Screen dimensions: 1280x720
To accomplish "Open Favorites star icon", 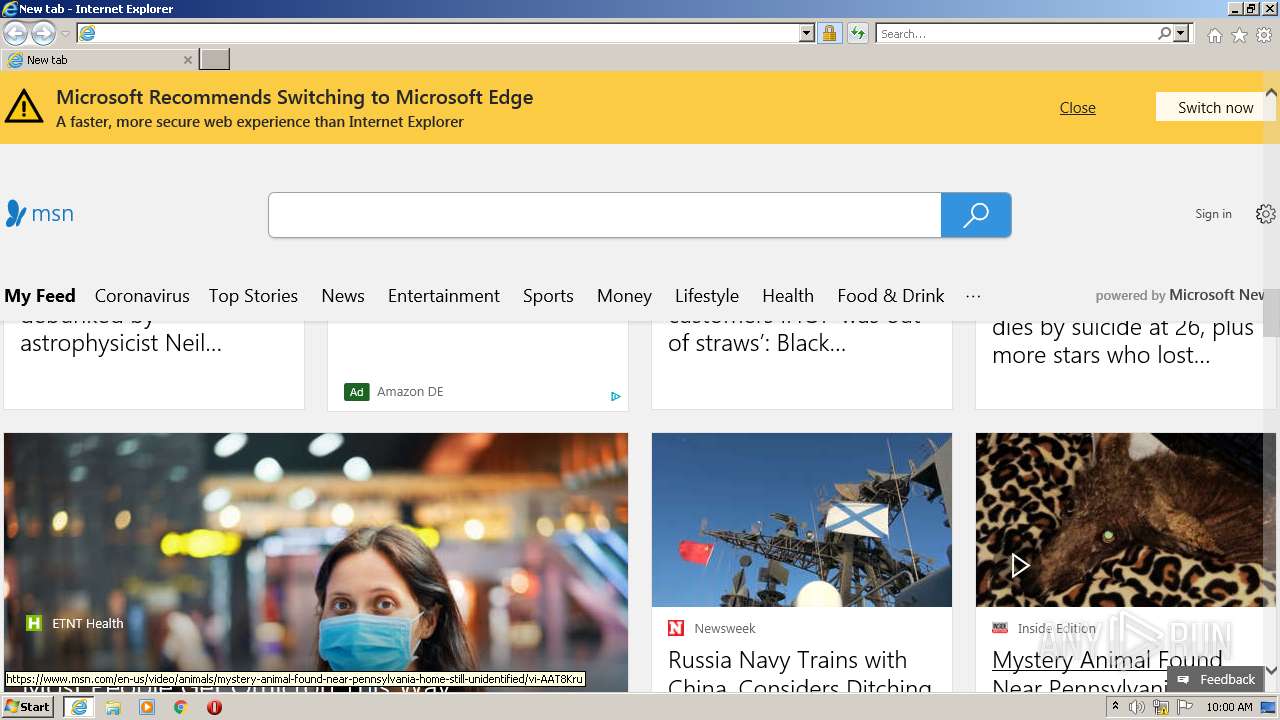I will (1239, 35).
